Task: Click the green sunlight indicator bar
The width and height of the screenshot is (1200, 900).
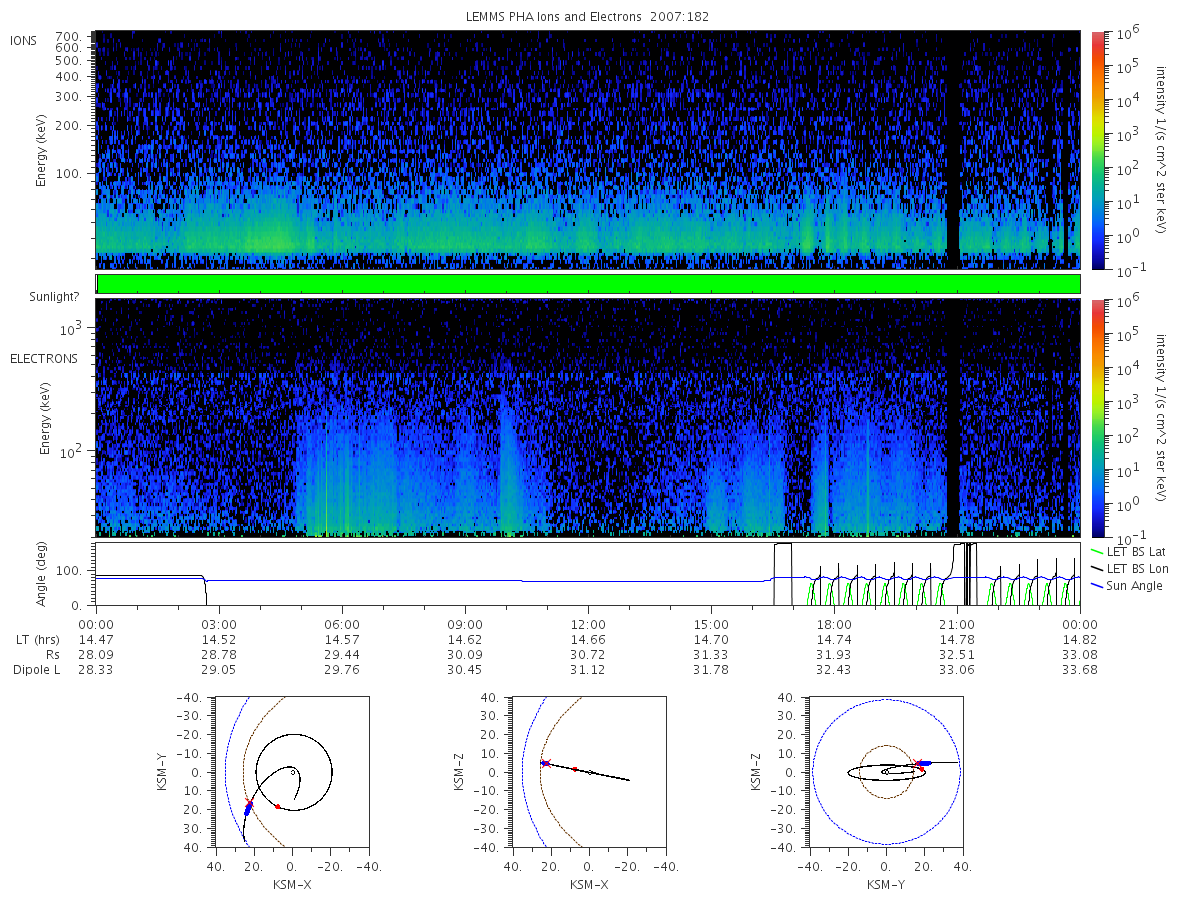Action: click(588, 284)
